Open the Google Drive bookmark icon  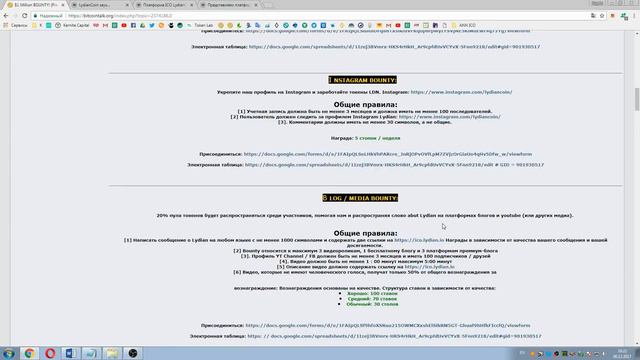click(x=142, y=25)
